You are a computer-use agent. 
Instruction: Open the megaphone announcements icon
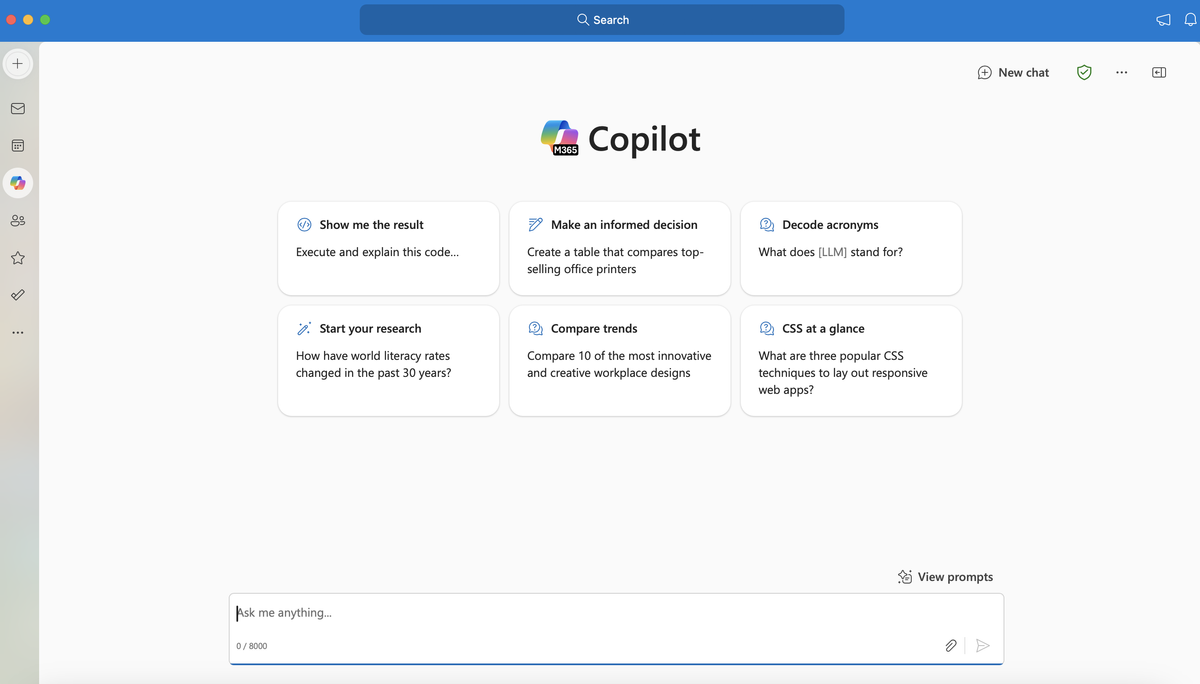[1163, 20]
